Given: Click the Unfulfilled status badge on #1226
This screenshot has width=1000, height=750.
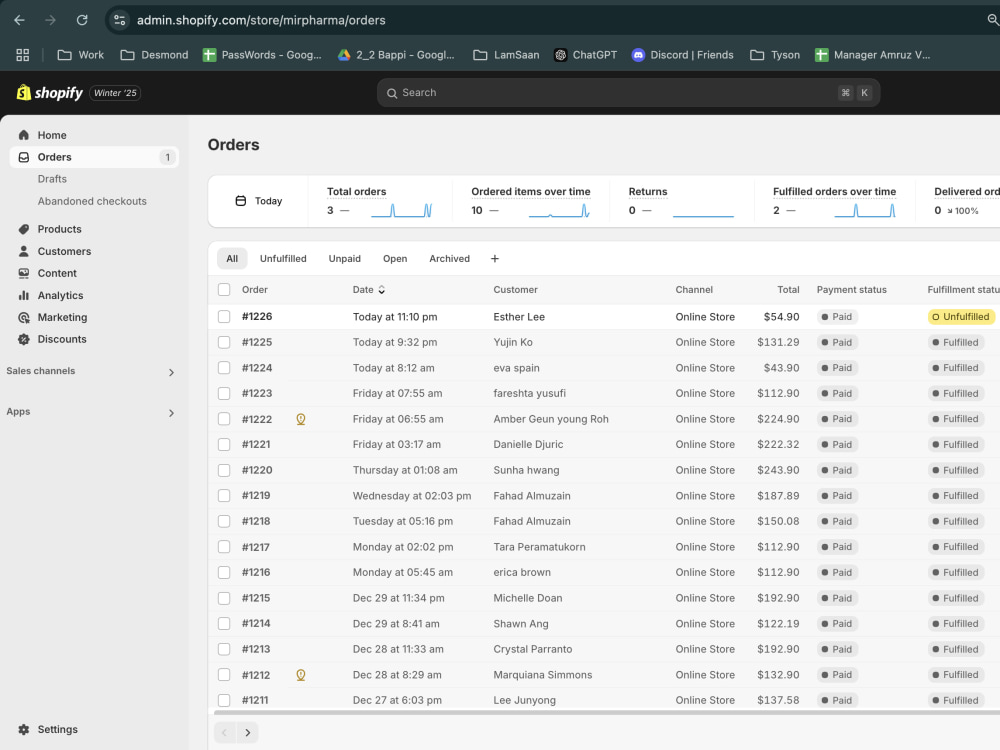Looking at the screenshot, I should click(x=961, y=317).
